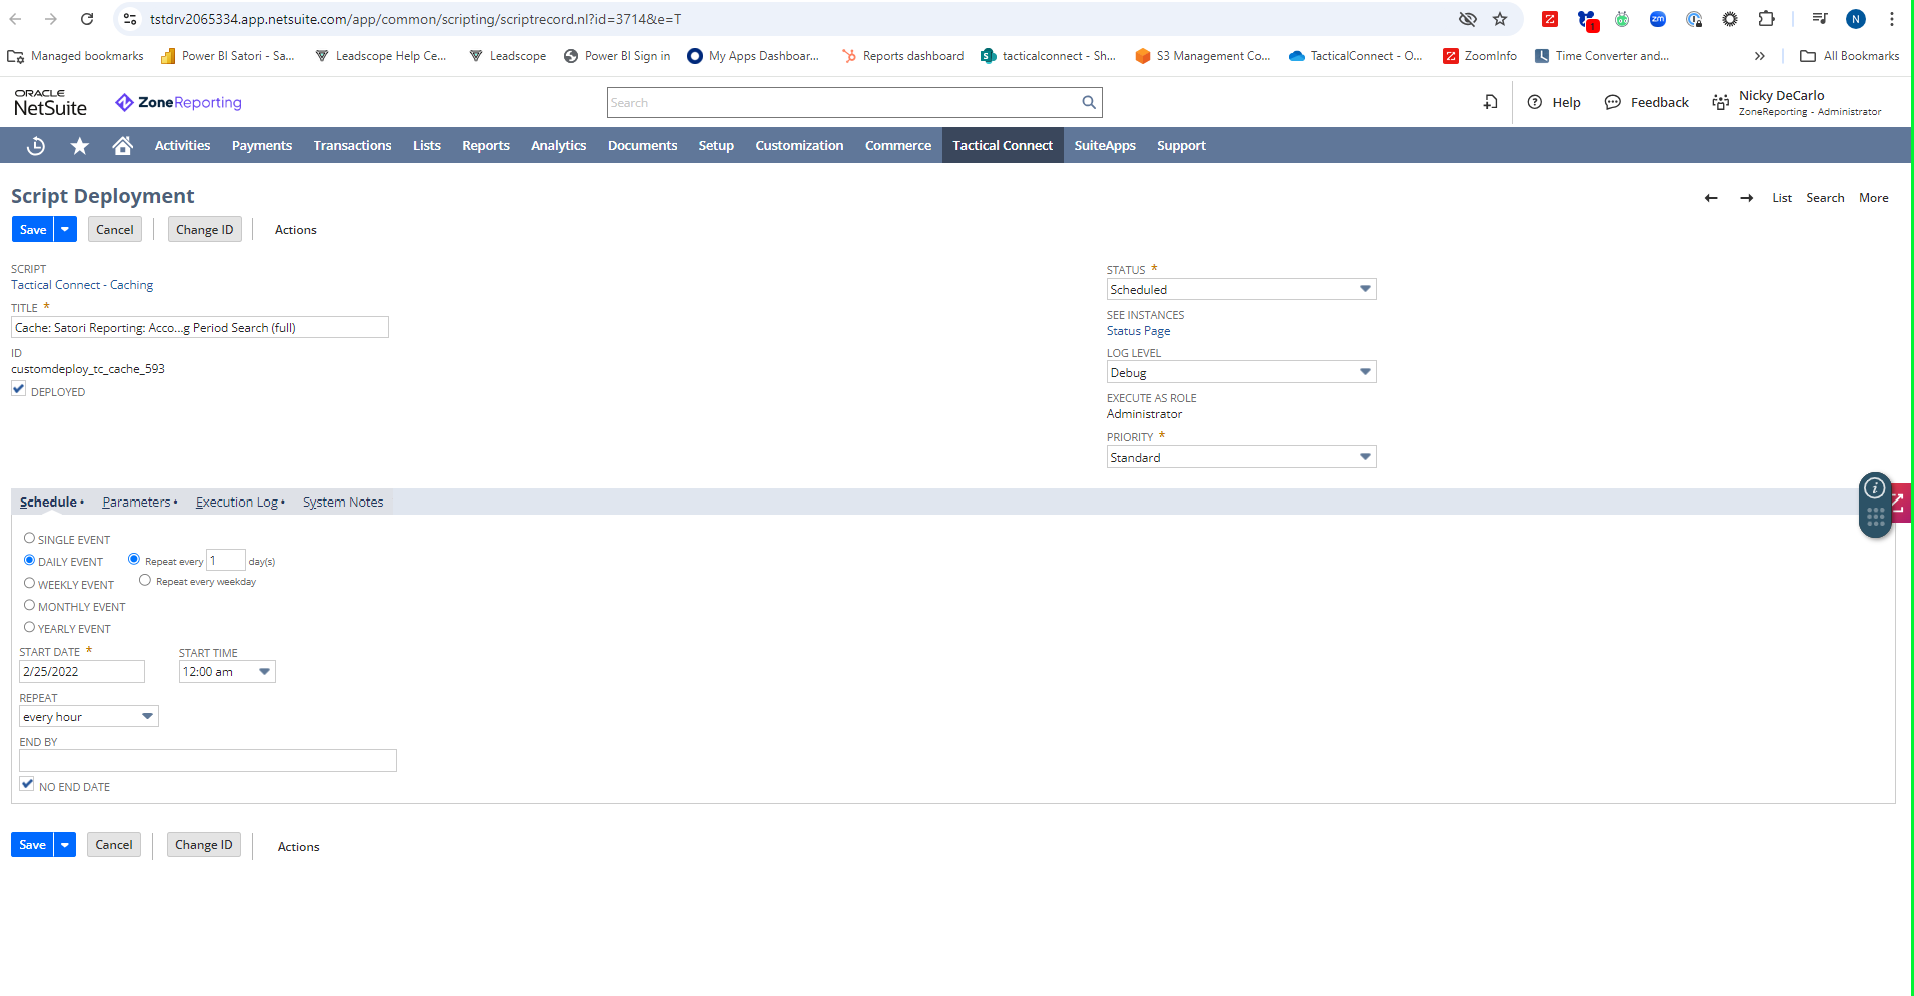This screenshot has width=1914, height=996.
Task: Click the Start Date input field
Action: coord(81,672)
